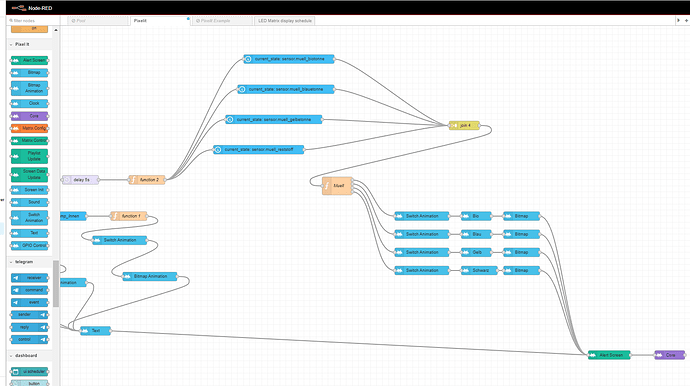Add a new flow with the plus button
The image size is (690, 386).
coord(686,20)
